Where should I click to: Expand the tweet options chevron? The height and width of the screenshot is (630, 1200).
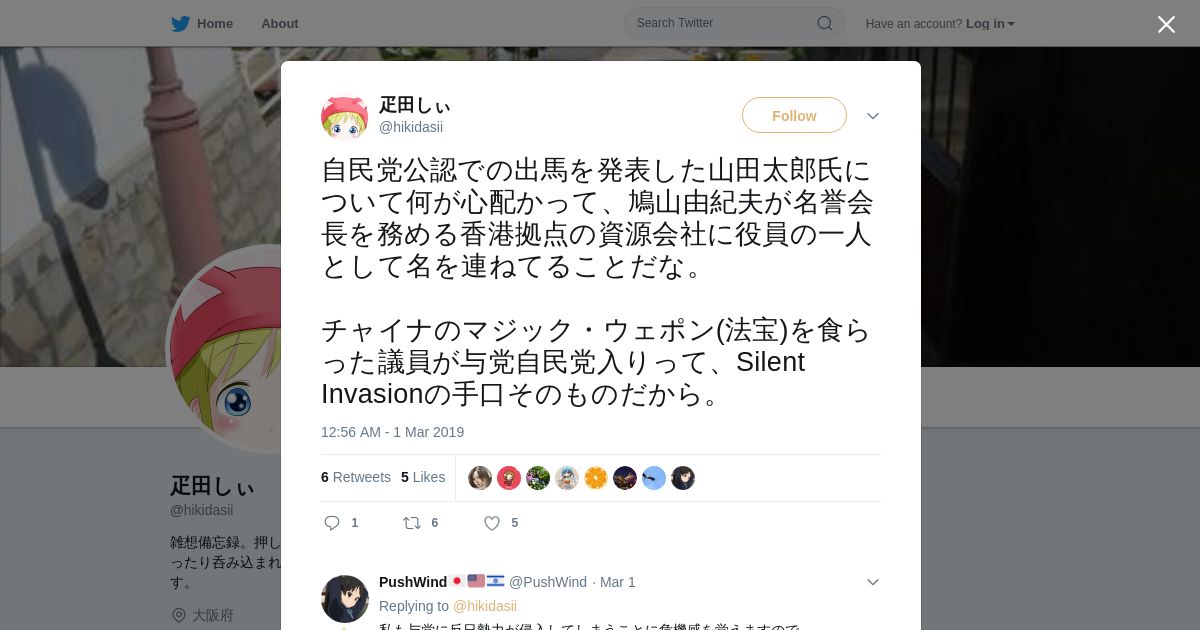point(873,116)
